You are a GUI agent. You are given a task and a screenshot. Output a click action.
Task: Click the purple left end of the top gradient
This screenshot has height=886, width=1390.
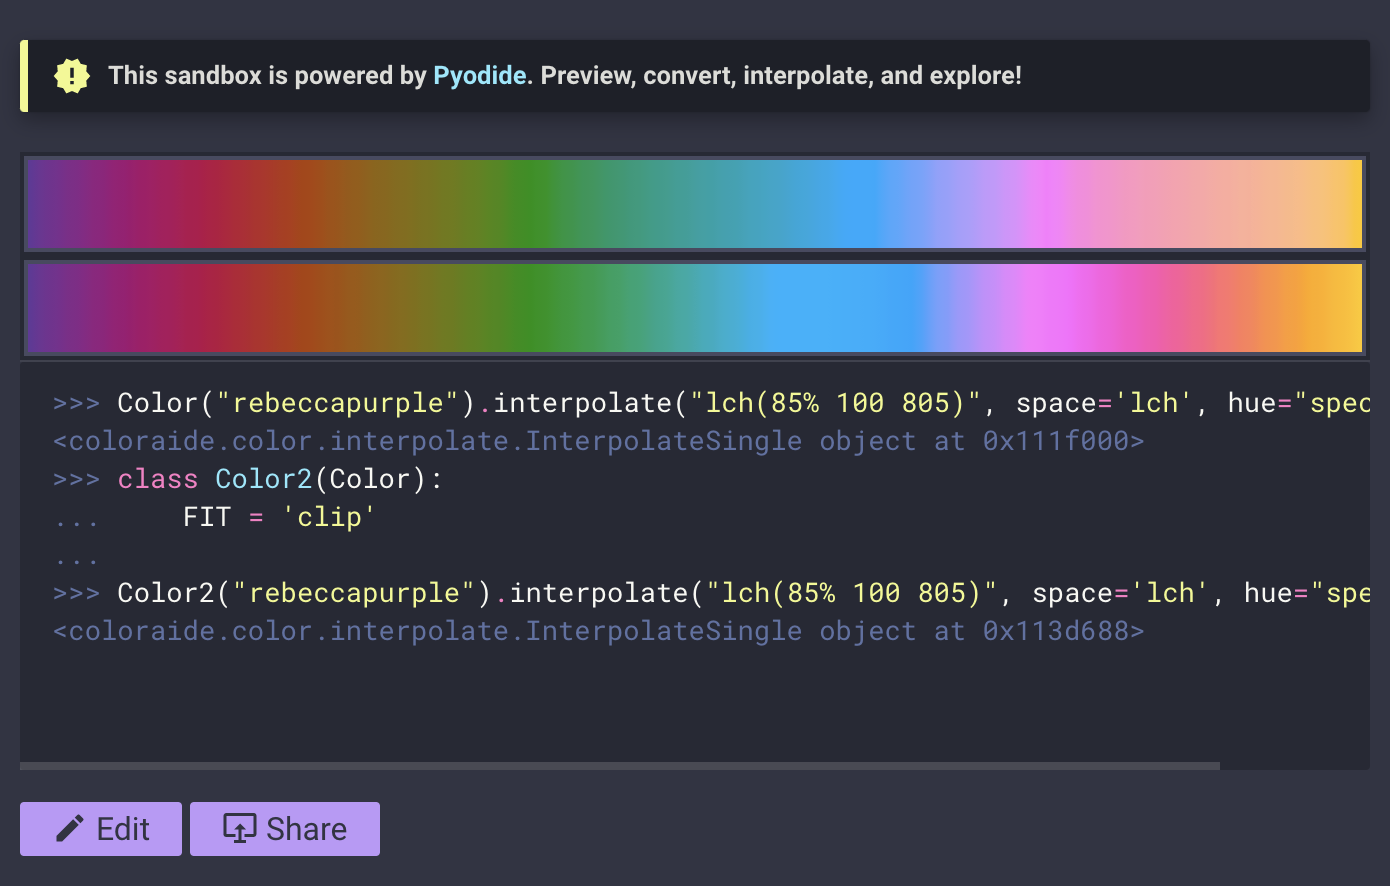pyautogui.click(x=45, y=203)
